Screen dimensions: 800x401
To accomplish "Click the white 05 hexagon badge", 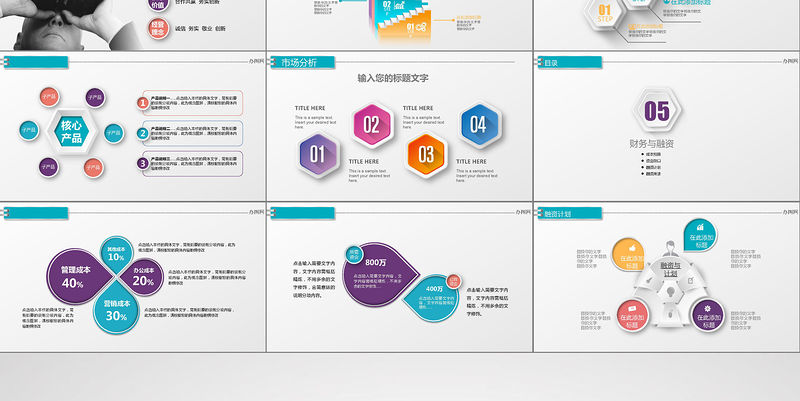I will (x=657, y=110).
